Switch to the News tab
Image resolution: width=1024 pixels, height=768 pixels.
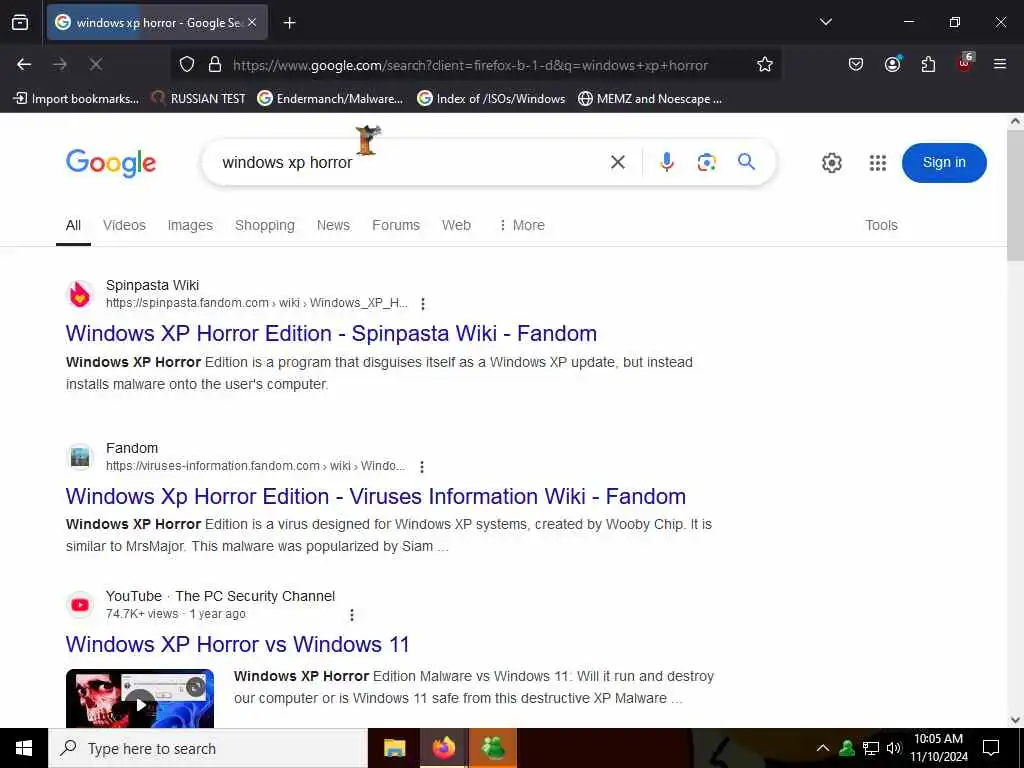point(333,225)
